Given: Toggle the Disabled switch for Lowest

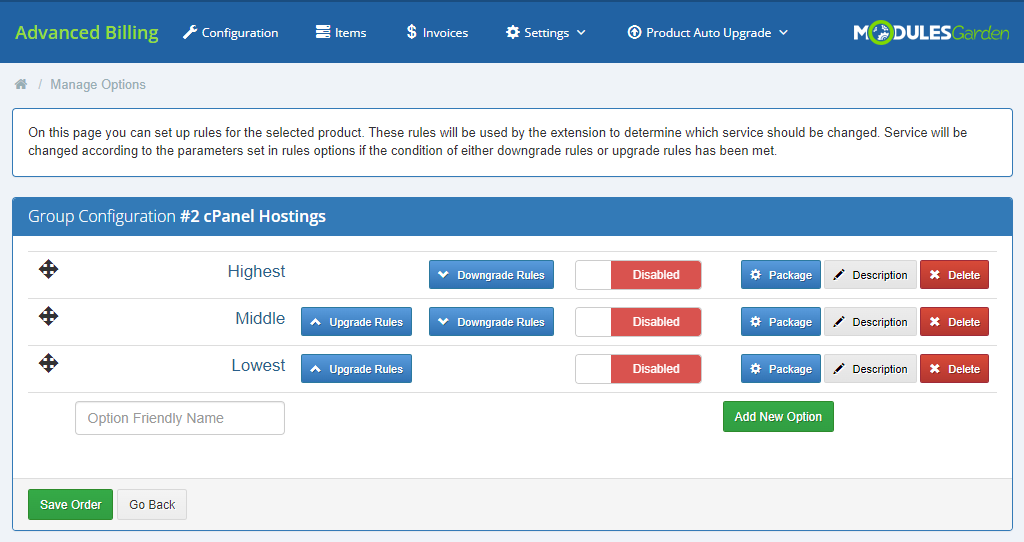Looking at the screenshot, I should pyautogui.click(x=638, y=369).
